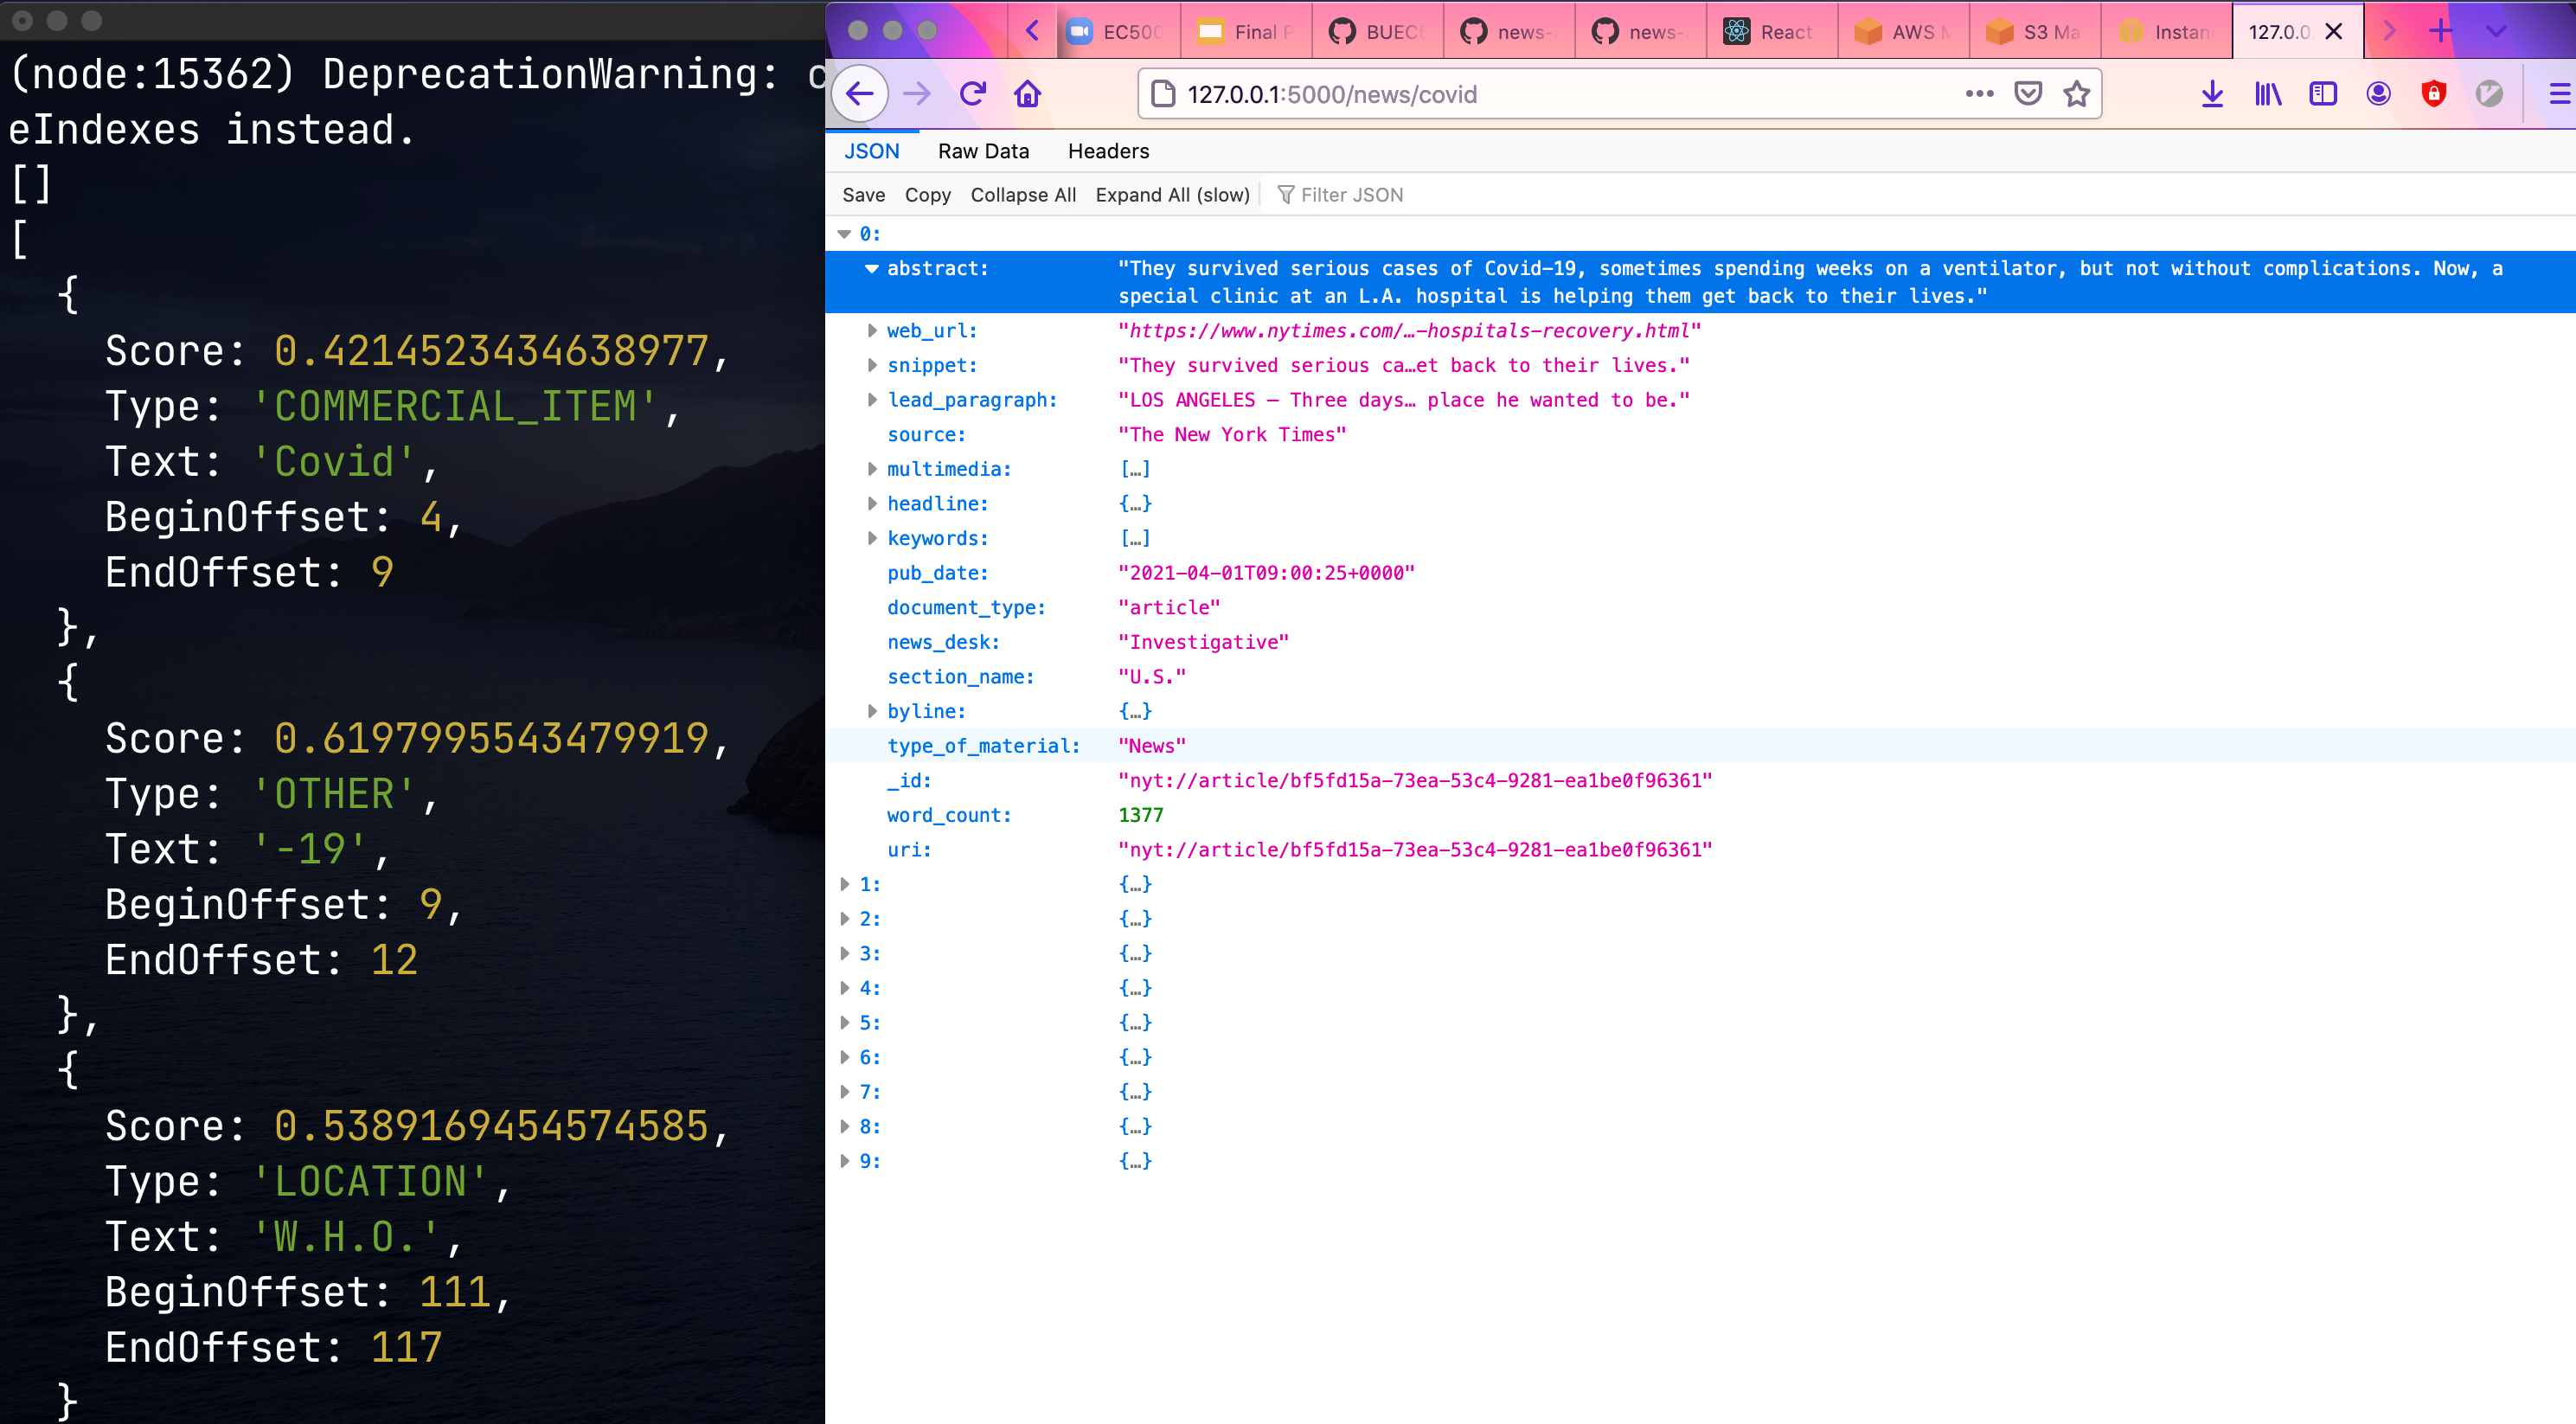Toggle the sidebar view icon
The height and width of the screenshot is (1424, 2576).
(2322, 94)
